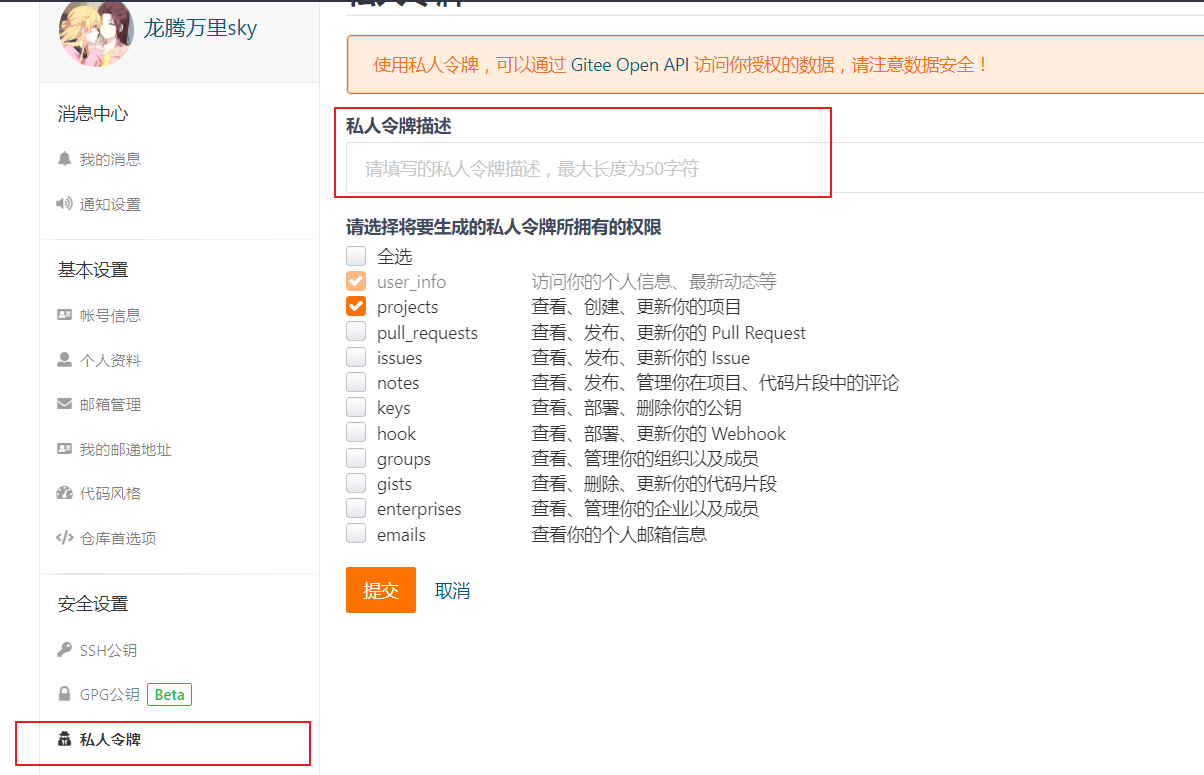Click description 查看你的个人邮箱信息

point(619,535)
